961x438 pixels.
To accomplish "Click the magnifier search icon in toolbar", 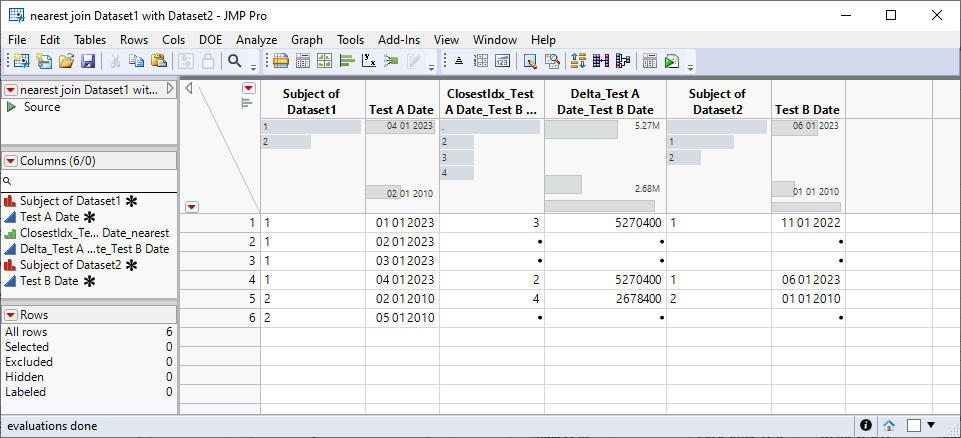I will (x=234, y=61).
